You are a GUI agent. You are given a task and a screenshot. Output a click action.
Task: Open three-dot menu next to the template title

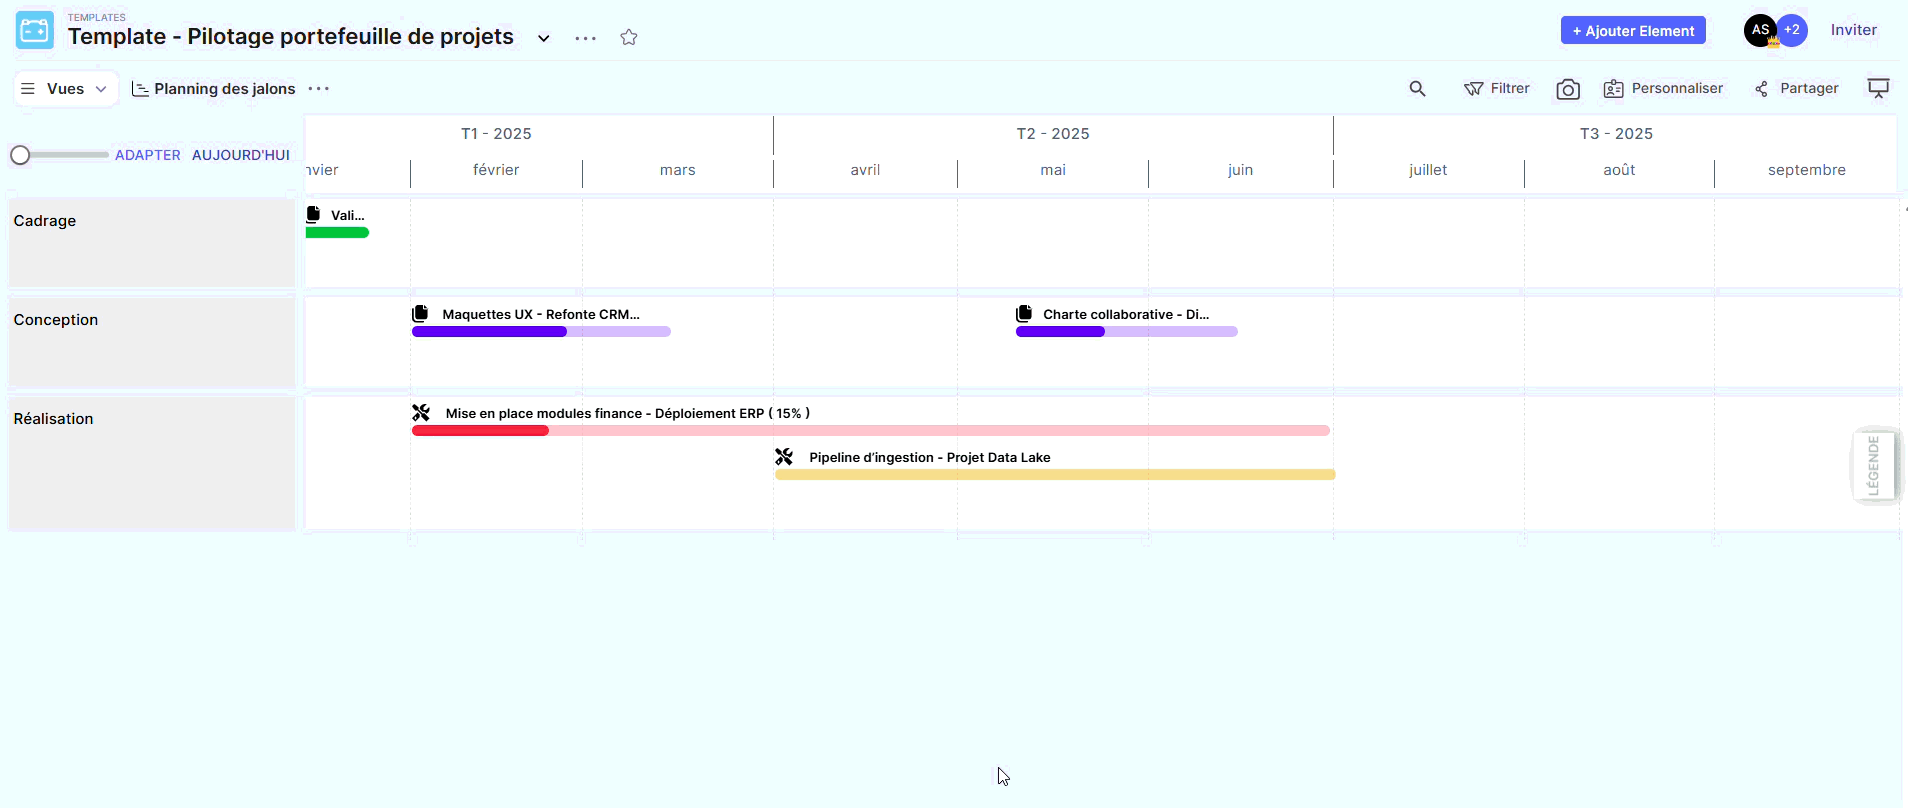coord(586,38)
